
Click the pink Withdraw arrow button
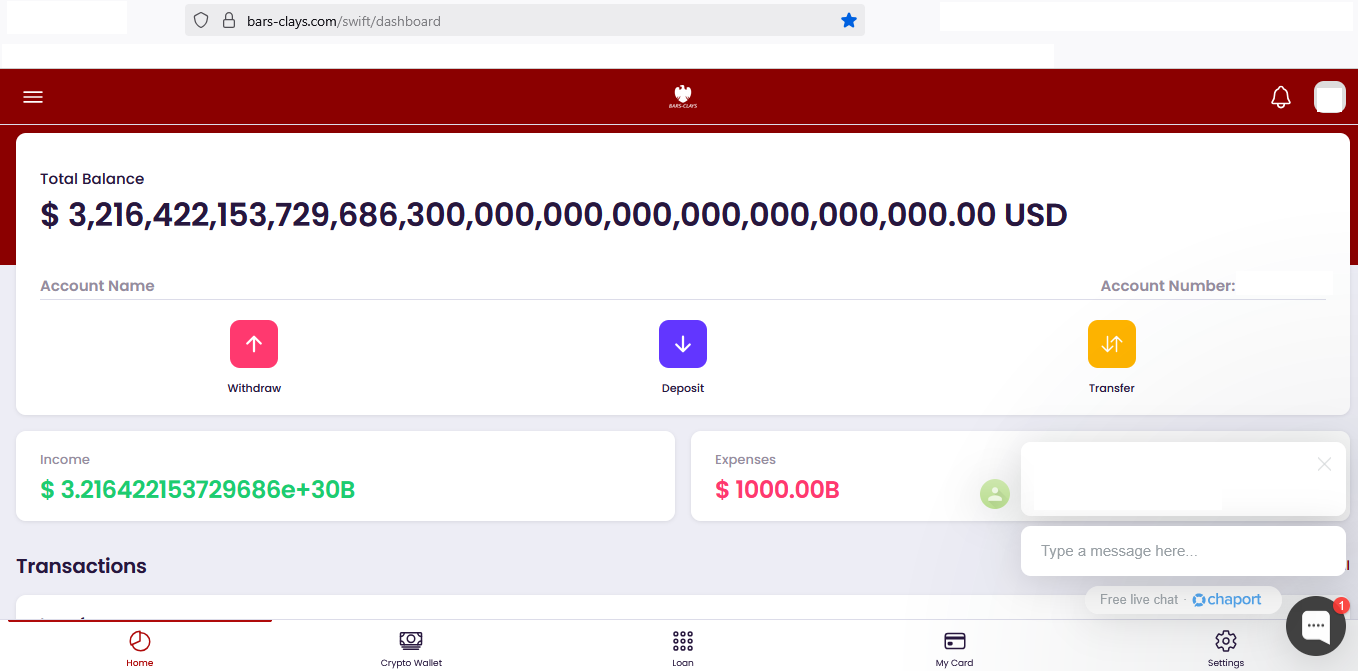coord(254,344)
